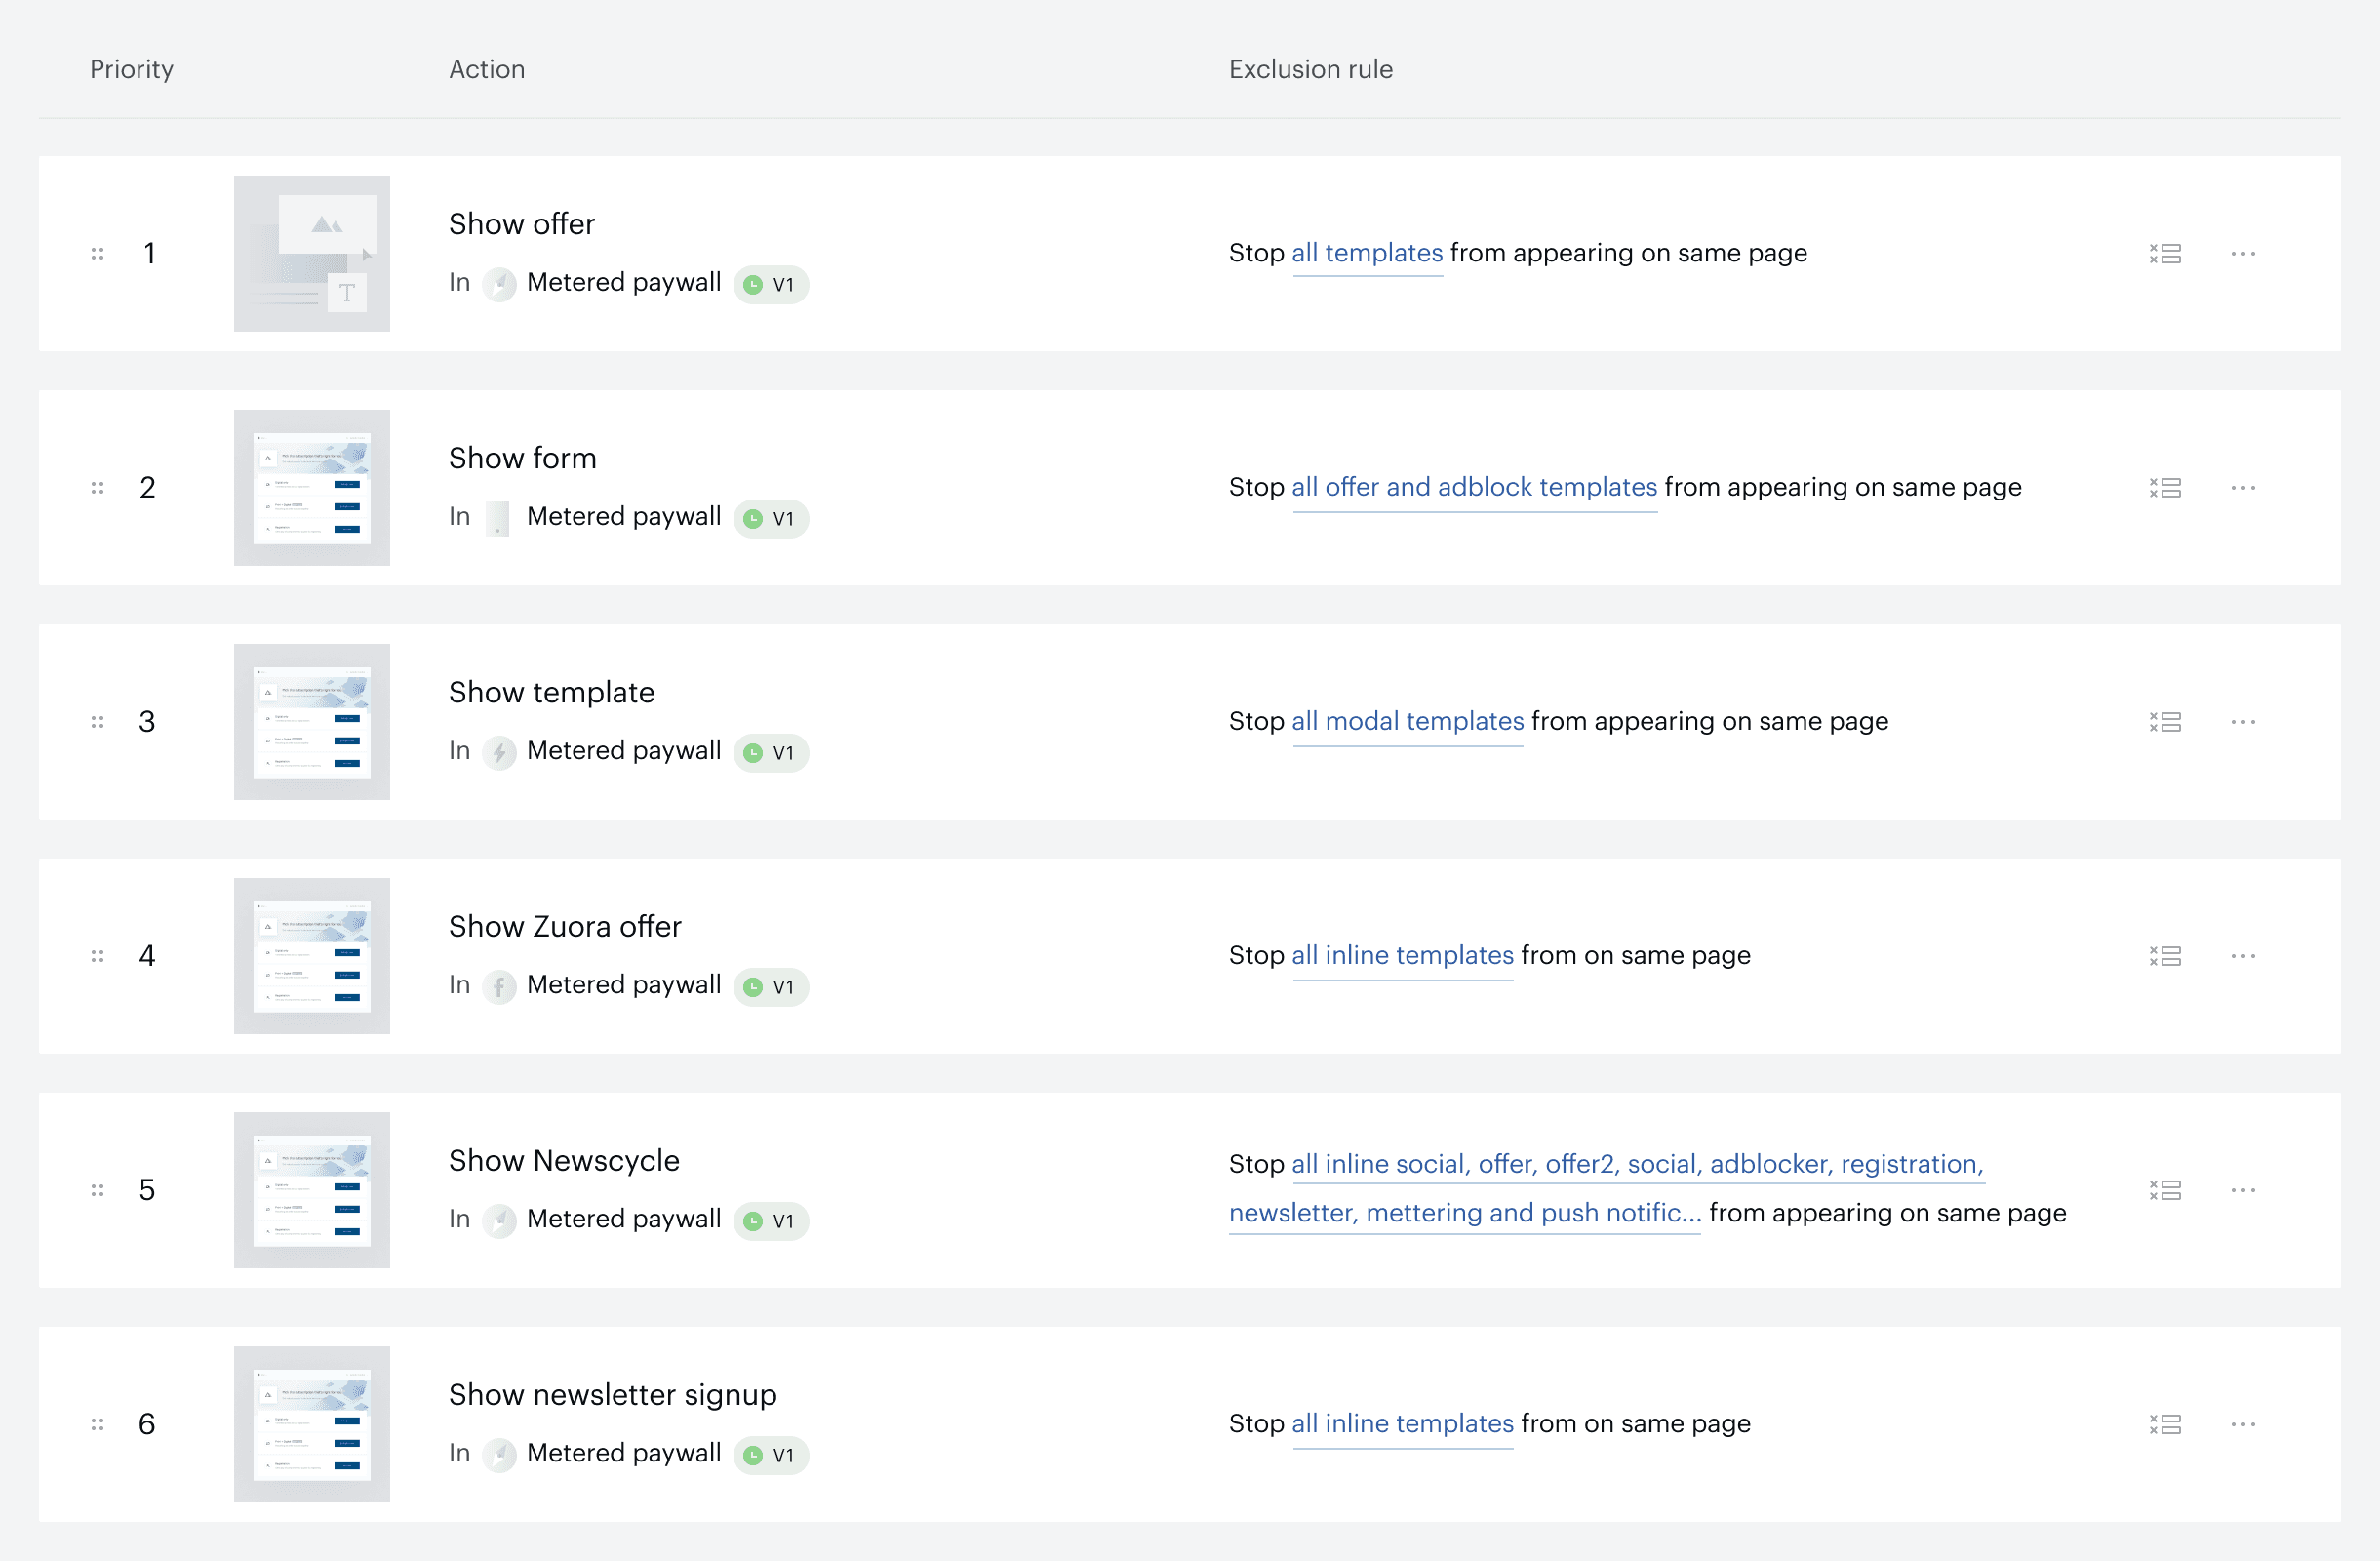
Task: Open three-dot menu on newsletter signup row
Action: click(x=2243, y=1424)
